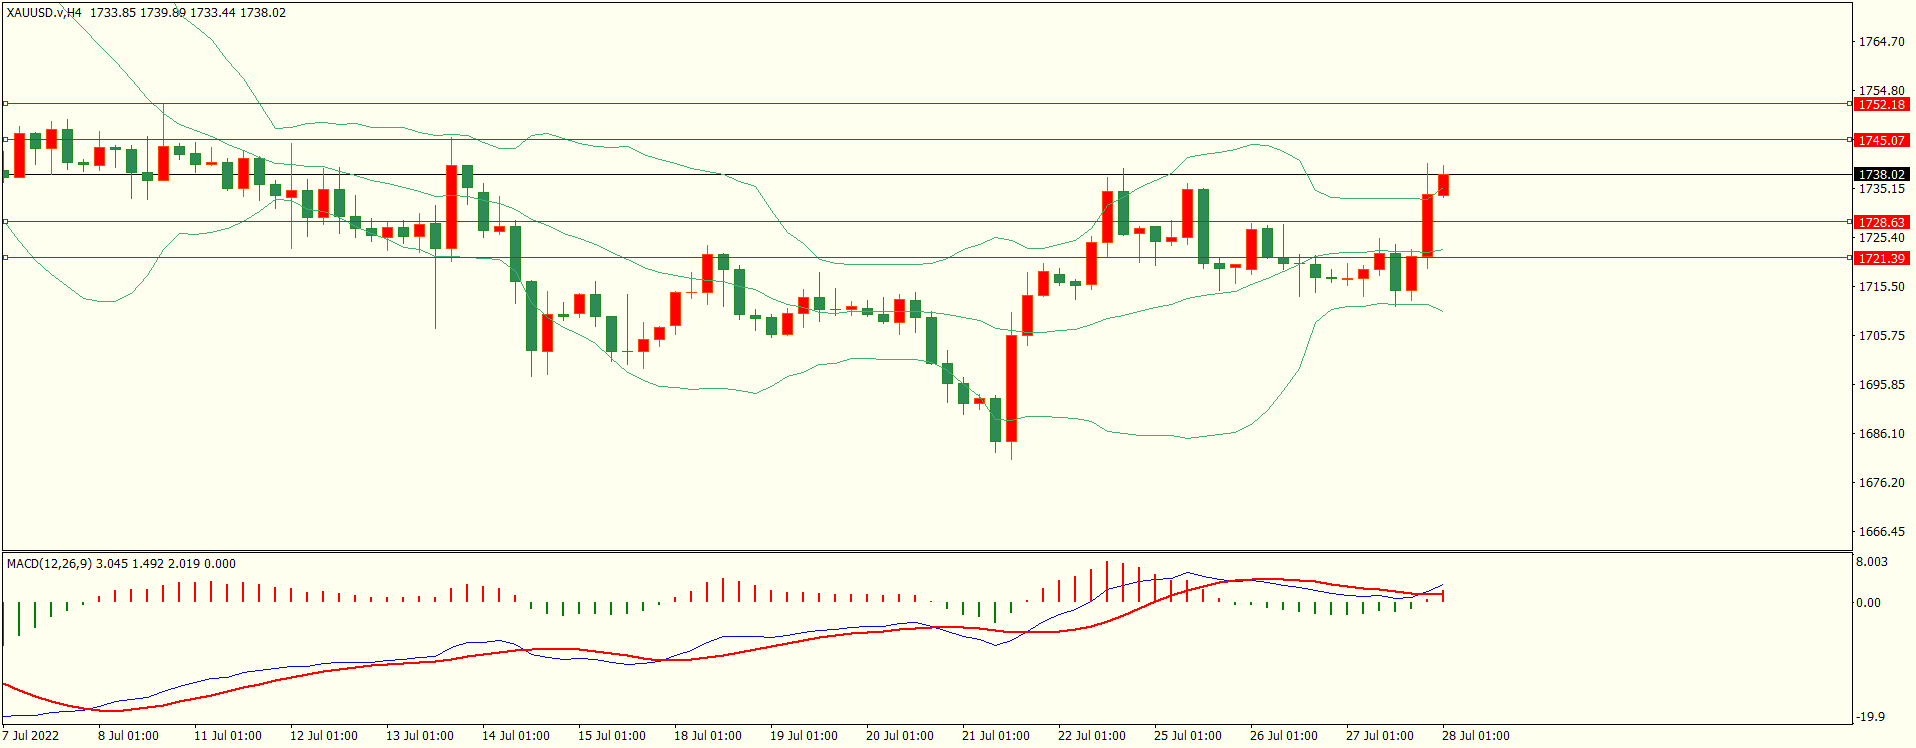Click the 1666.45 price scale value
This screenshot has width=1916, height=748.
(1881, 532)
